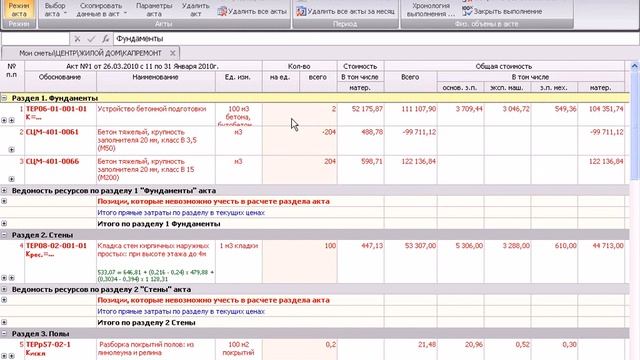Click the 'Удалить все акты' icon
The height and width of the screenshot is (360, 640).
(x=222, y=11)
